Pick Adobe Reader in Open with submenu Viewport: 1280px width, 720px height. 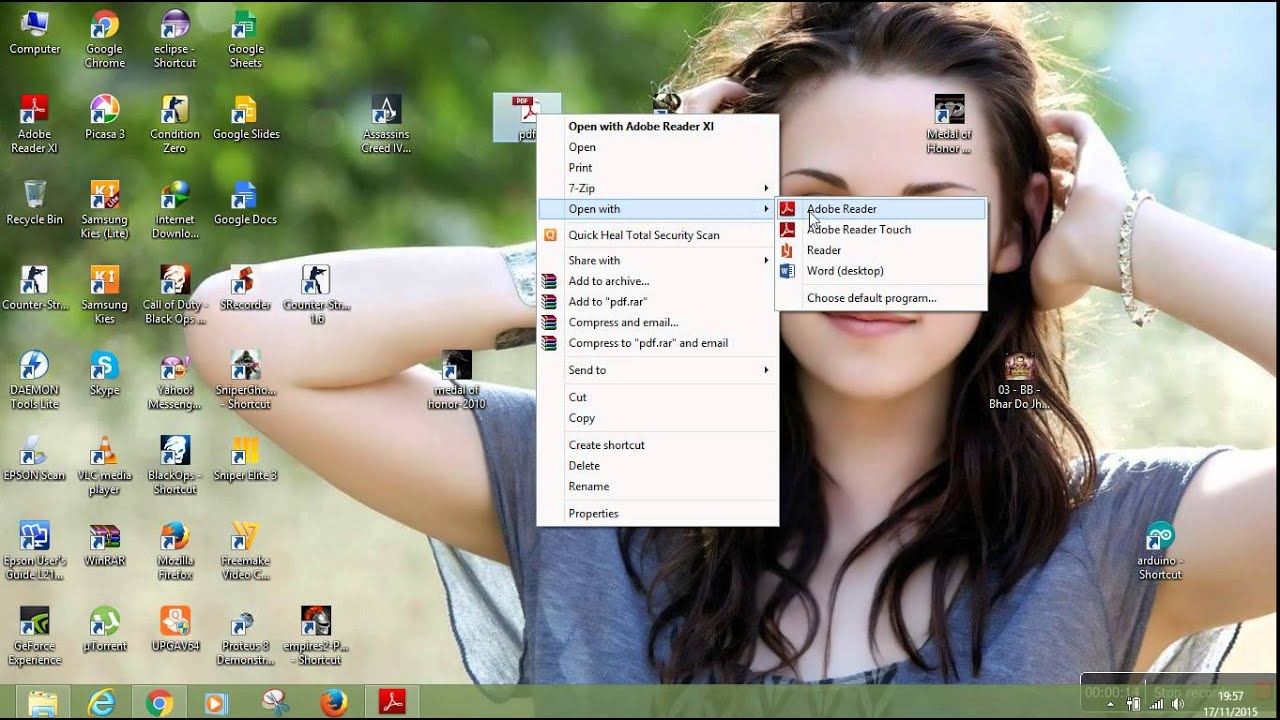[x=881, y=209]
